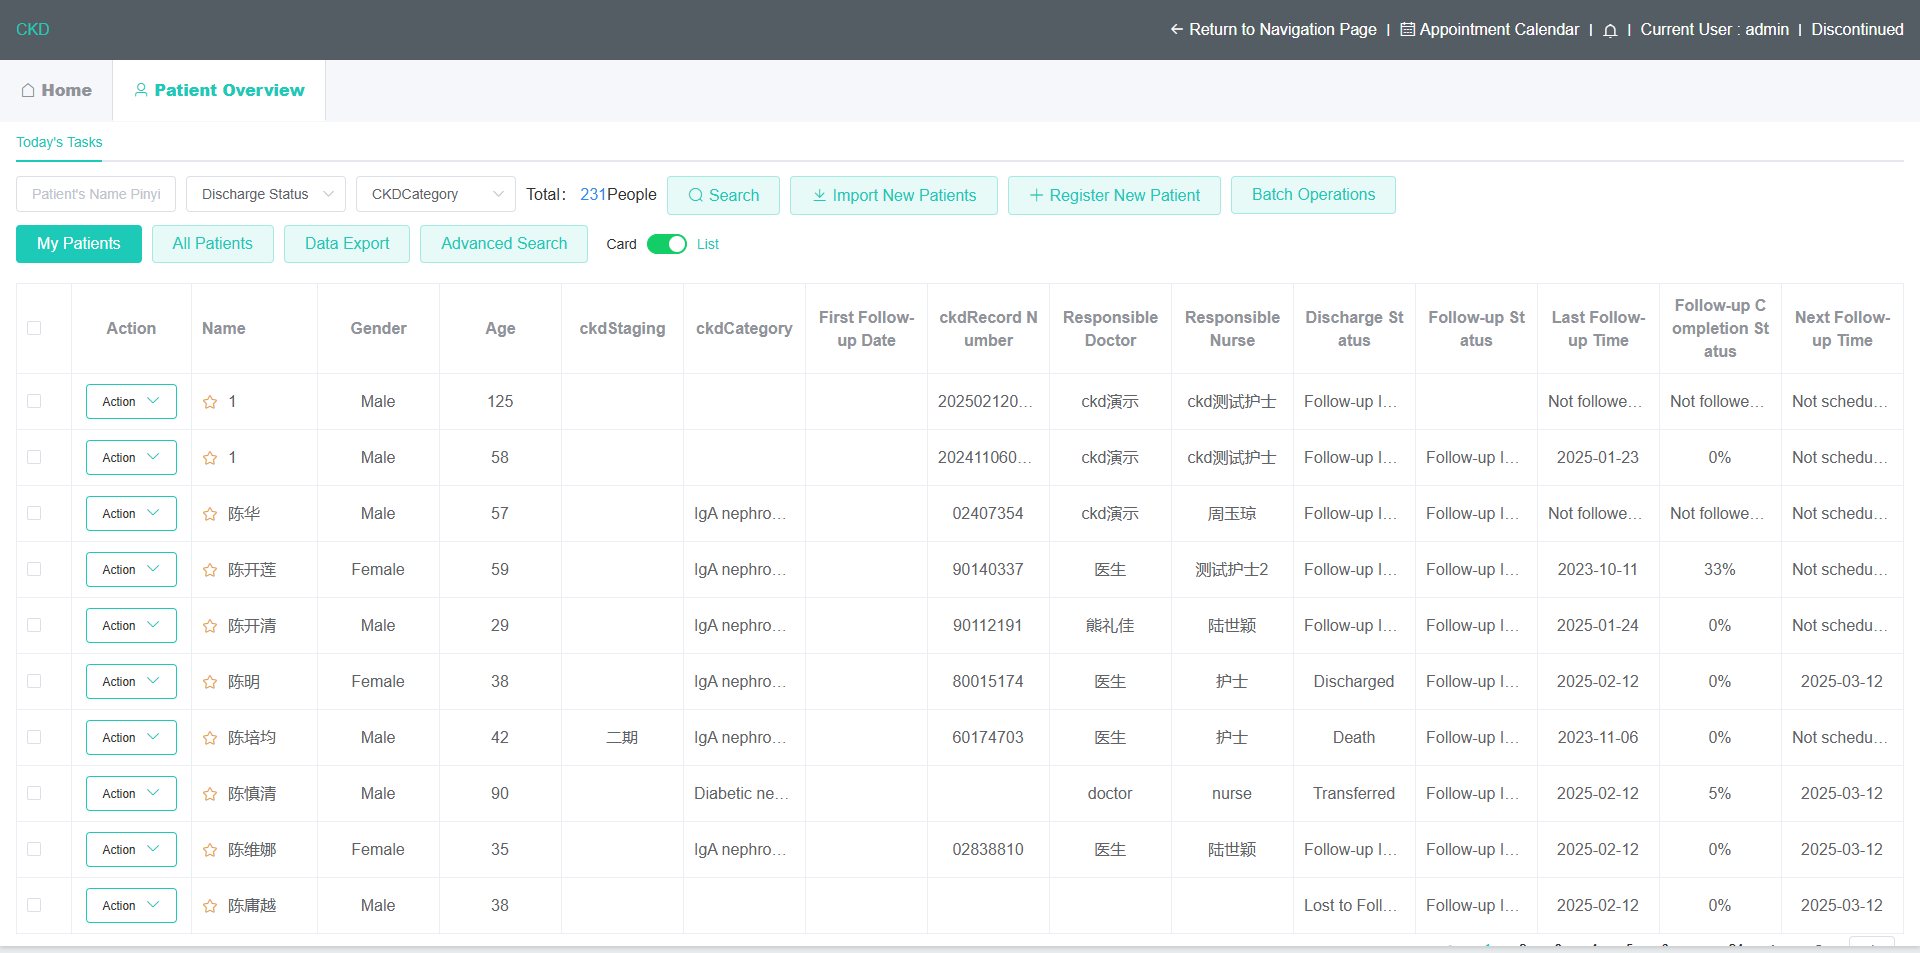Check the select-all header checkbox

pos(34,328)
